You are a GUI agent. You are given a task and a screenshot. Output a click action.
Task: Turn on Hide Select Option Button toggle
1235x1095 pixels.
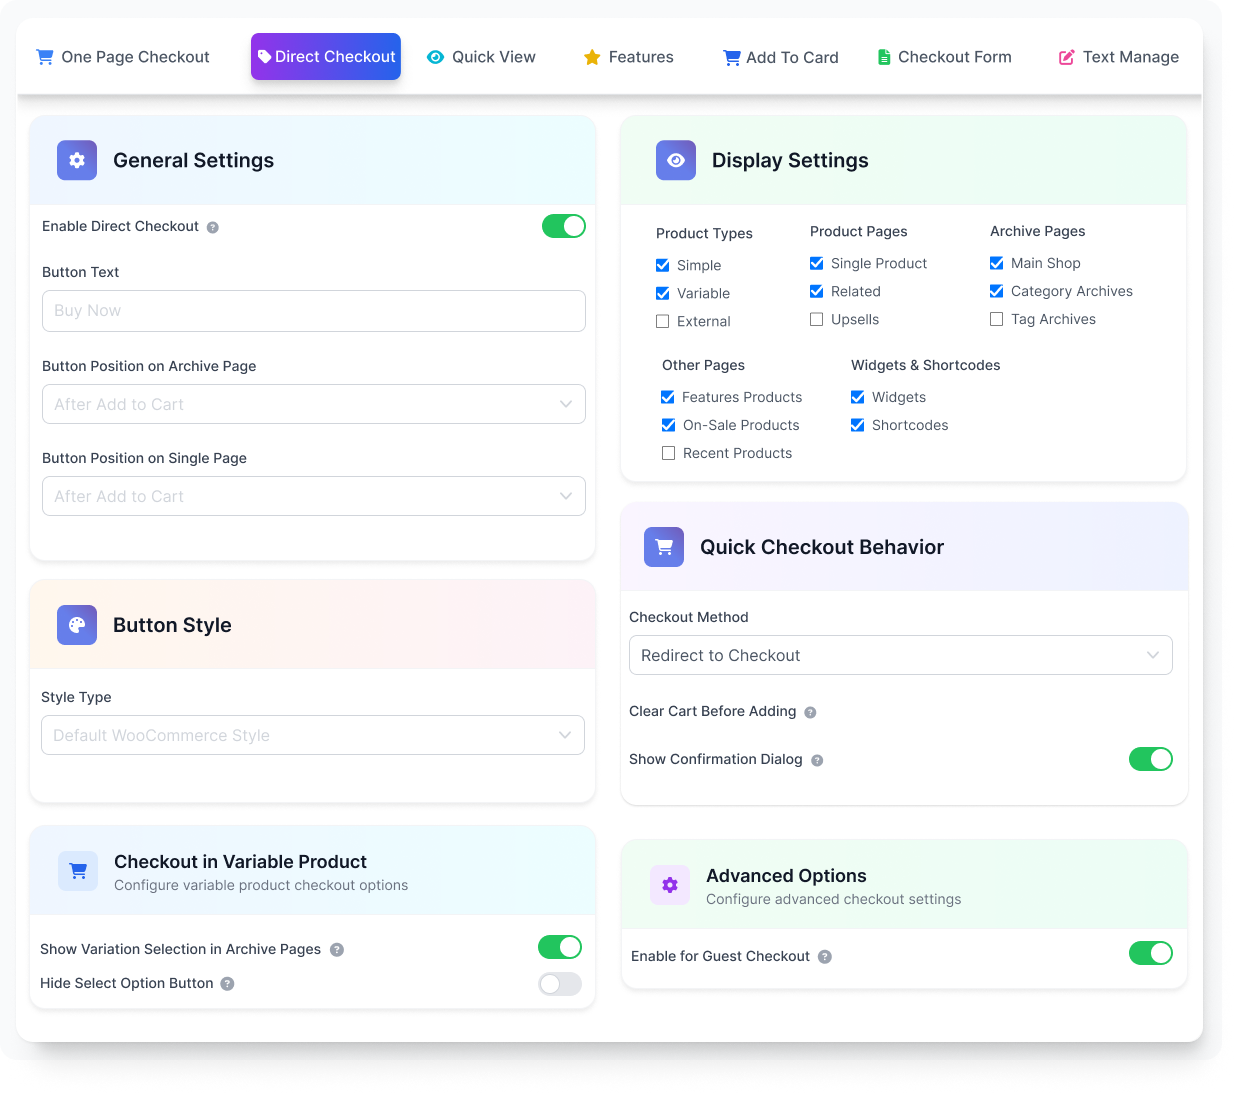(x=560, y=984)
